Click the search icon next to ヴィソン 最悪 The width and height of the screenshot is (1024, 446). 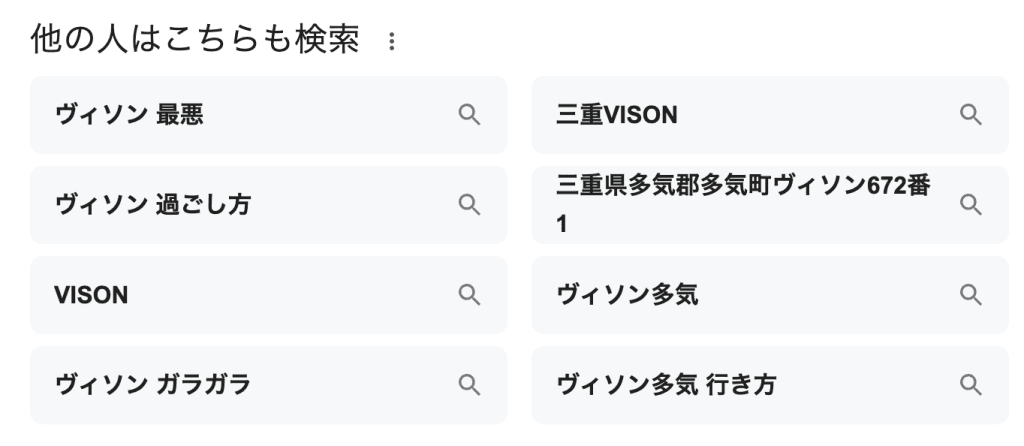(469, 115)
